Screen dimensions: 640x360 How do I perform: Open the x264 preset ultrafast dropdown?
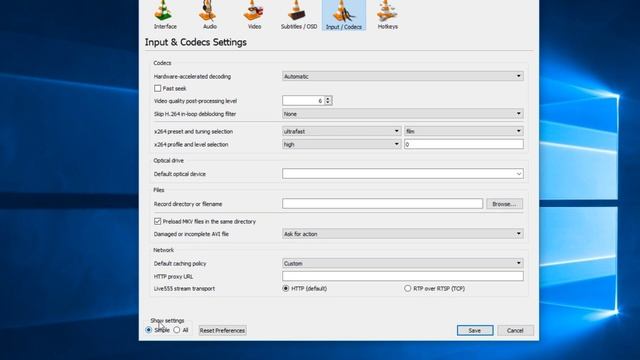tap(341, 131)
